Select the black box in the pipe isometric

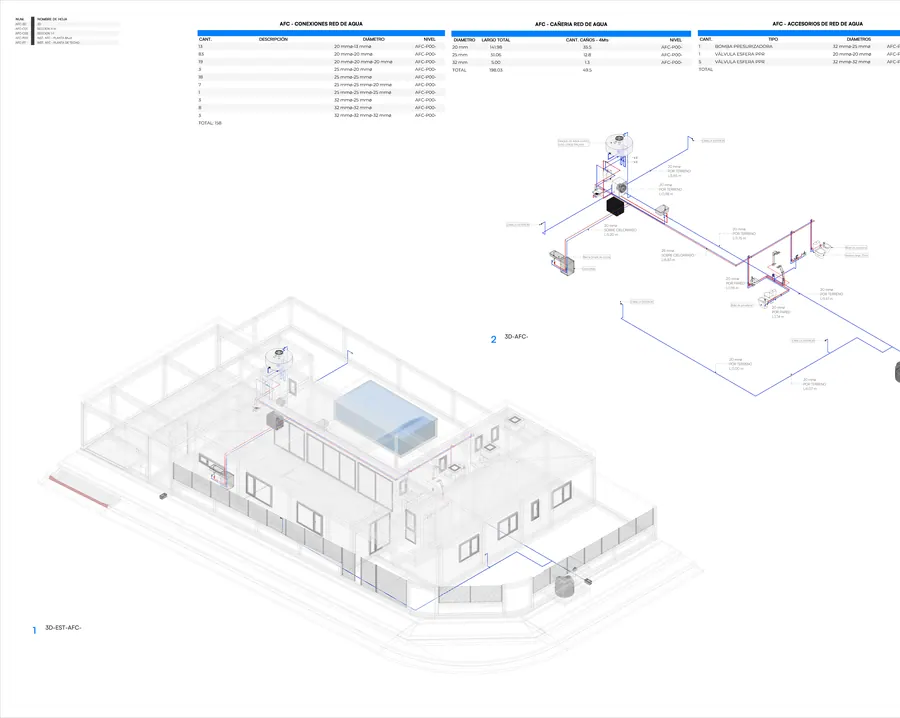(616, 205)
